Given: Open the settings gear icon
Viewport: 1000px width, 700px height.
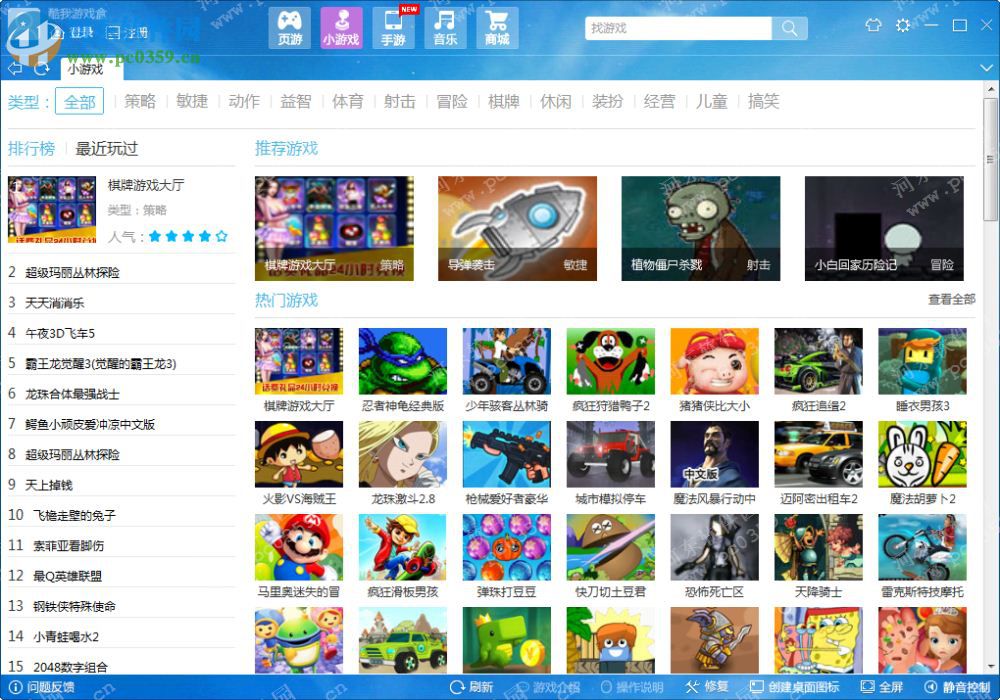Looking at the screenshot, I should click(x=903, y=26).
